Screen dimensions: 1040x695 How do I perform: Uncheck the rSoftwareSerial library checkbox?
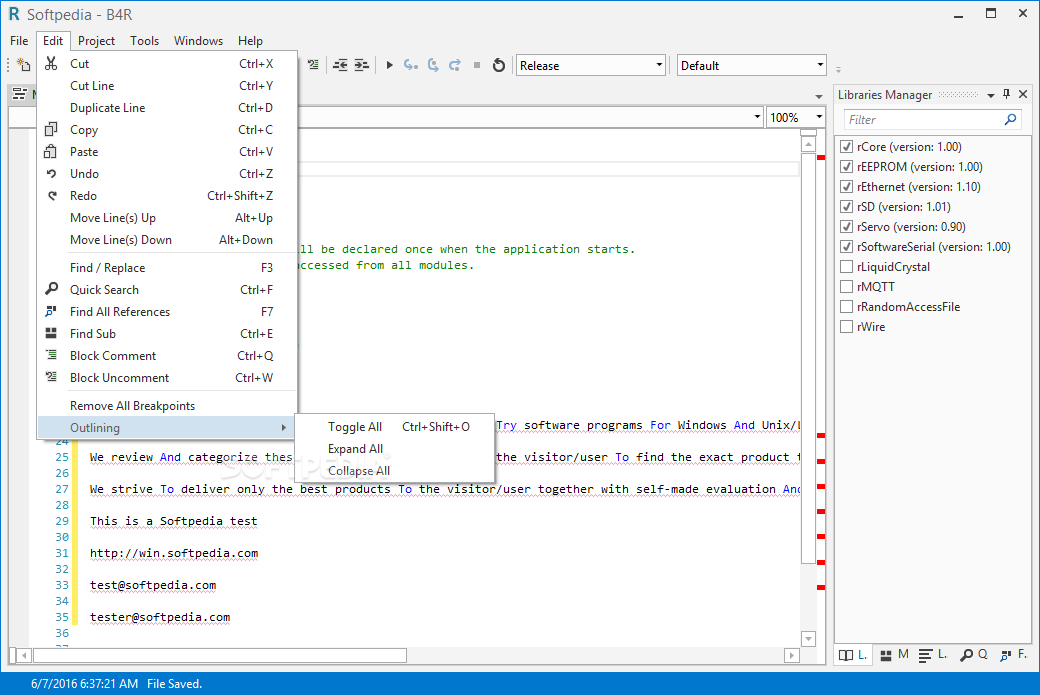coord(846,247)
